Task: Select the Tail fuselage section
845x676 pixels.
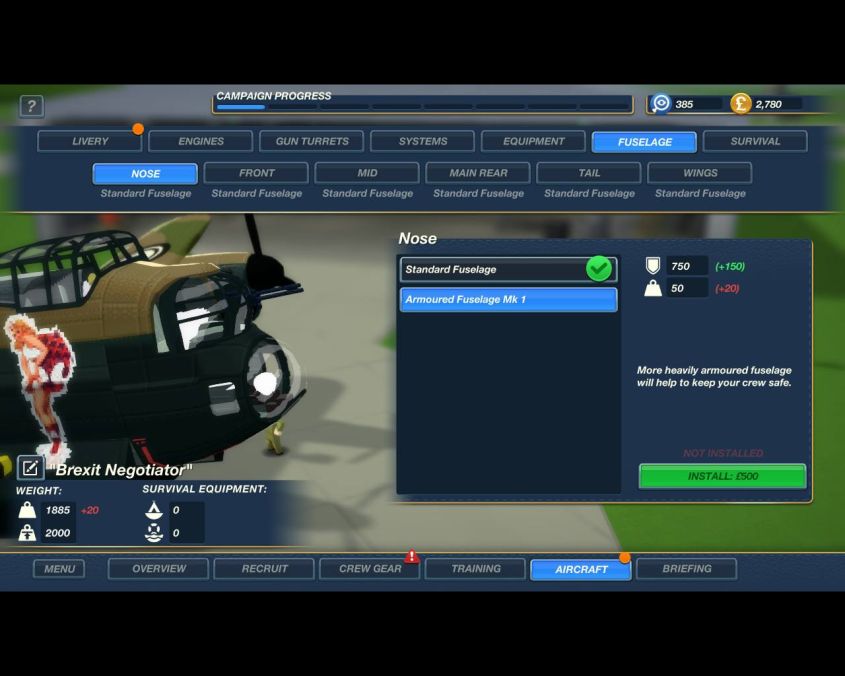Action: (x=589, y=173)
